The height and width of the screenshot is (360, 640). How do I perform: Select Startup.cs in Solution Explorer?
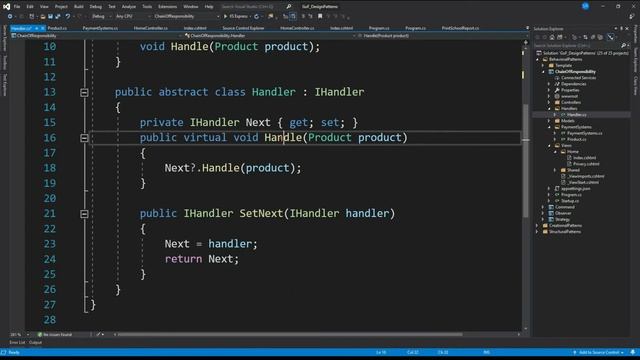[x=569, y=201]
